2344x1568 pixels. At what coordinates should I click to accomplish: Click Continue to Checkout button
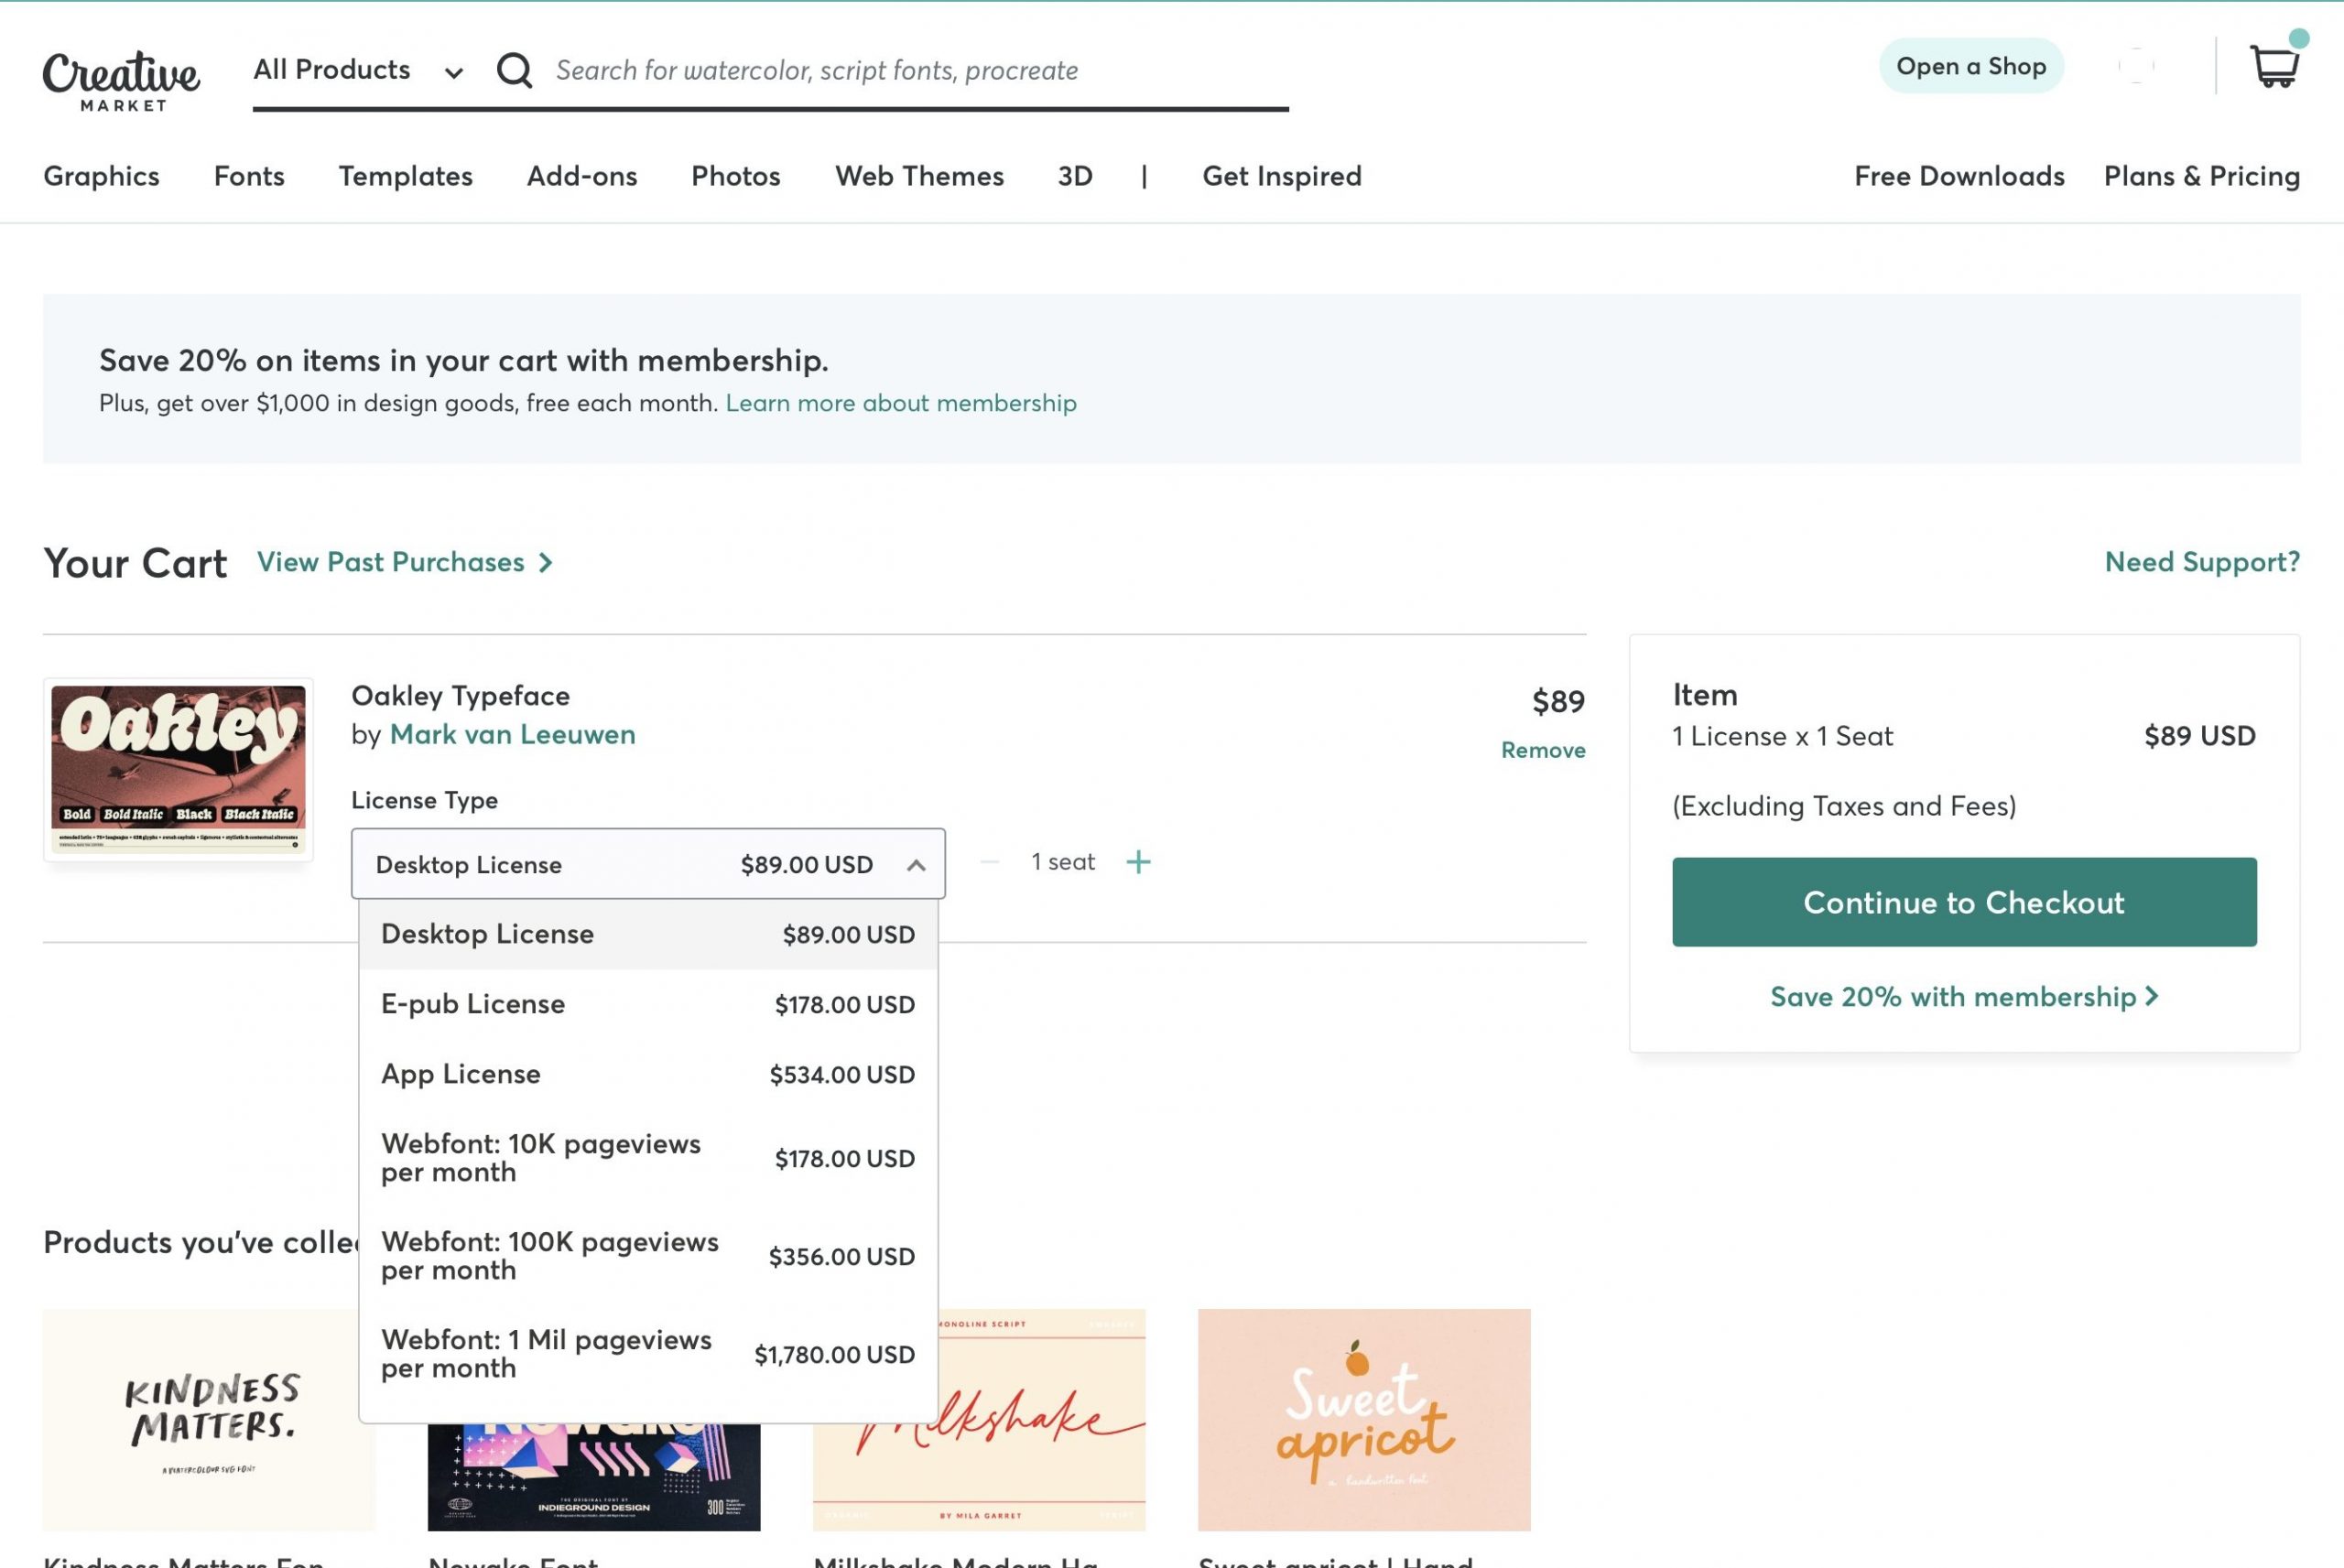point(1964,902)
